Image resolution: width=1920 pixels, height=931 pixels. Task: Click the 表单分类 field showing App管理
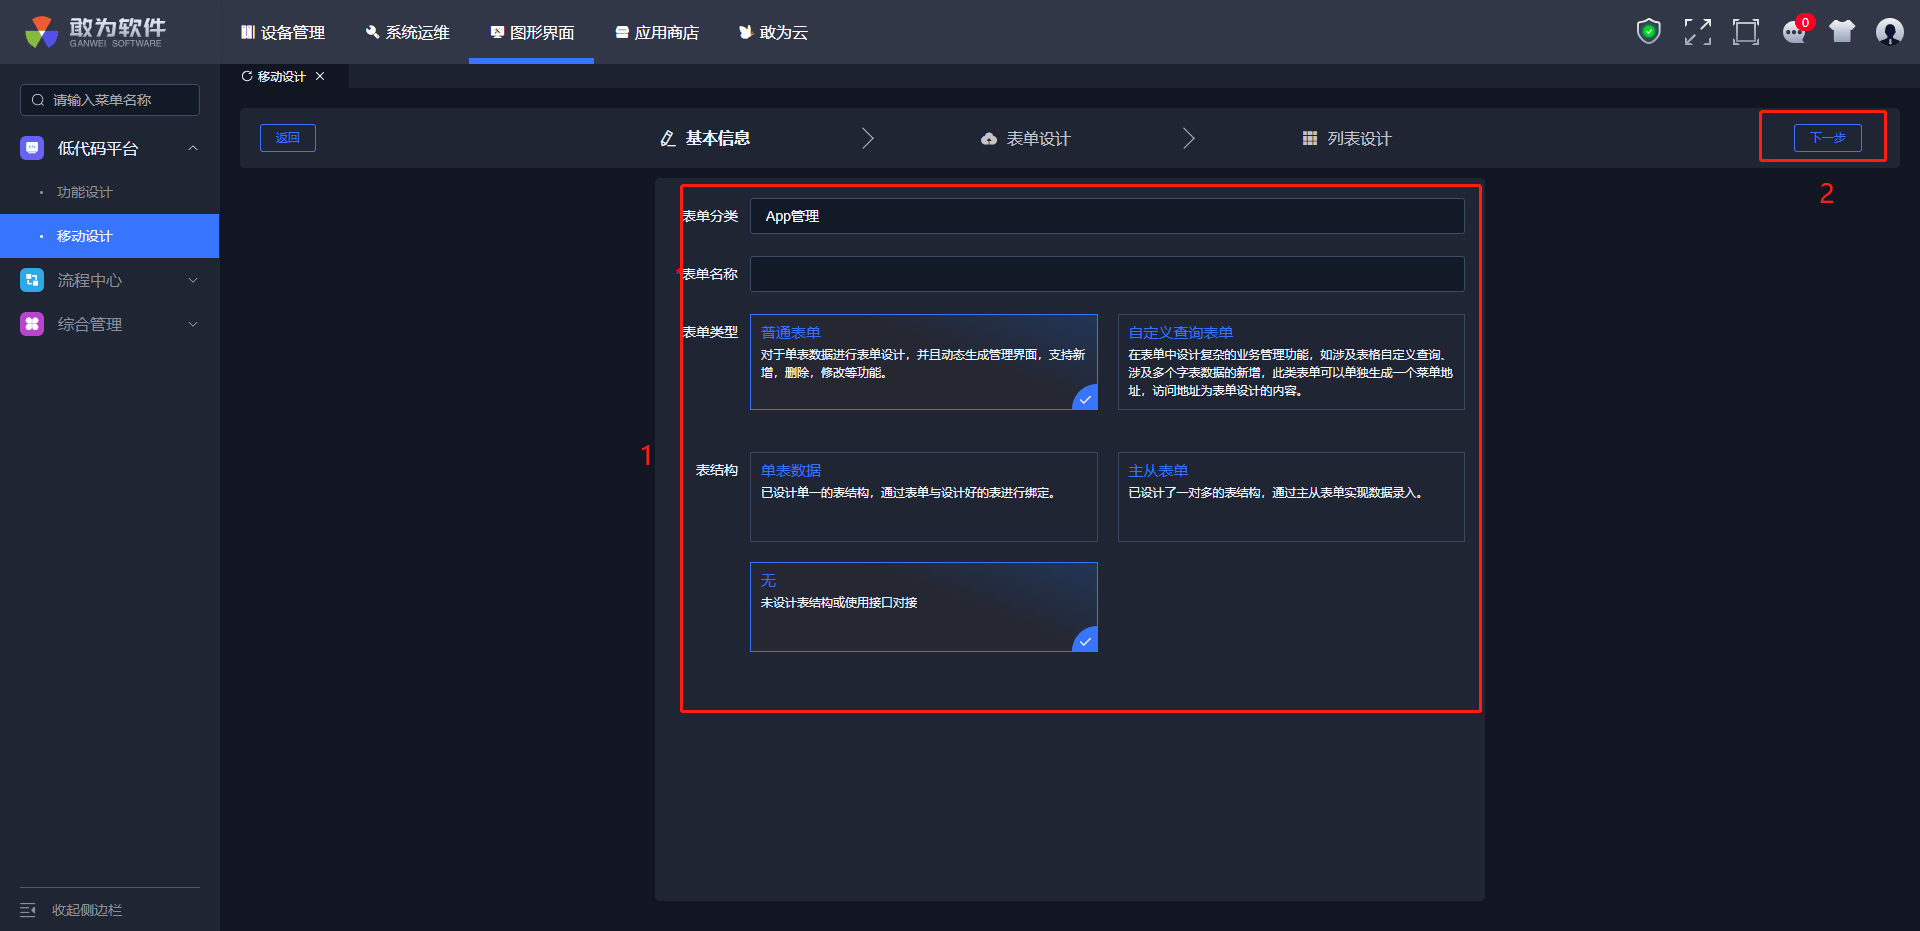1107,216
